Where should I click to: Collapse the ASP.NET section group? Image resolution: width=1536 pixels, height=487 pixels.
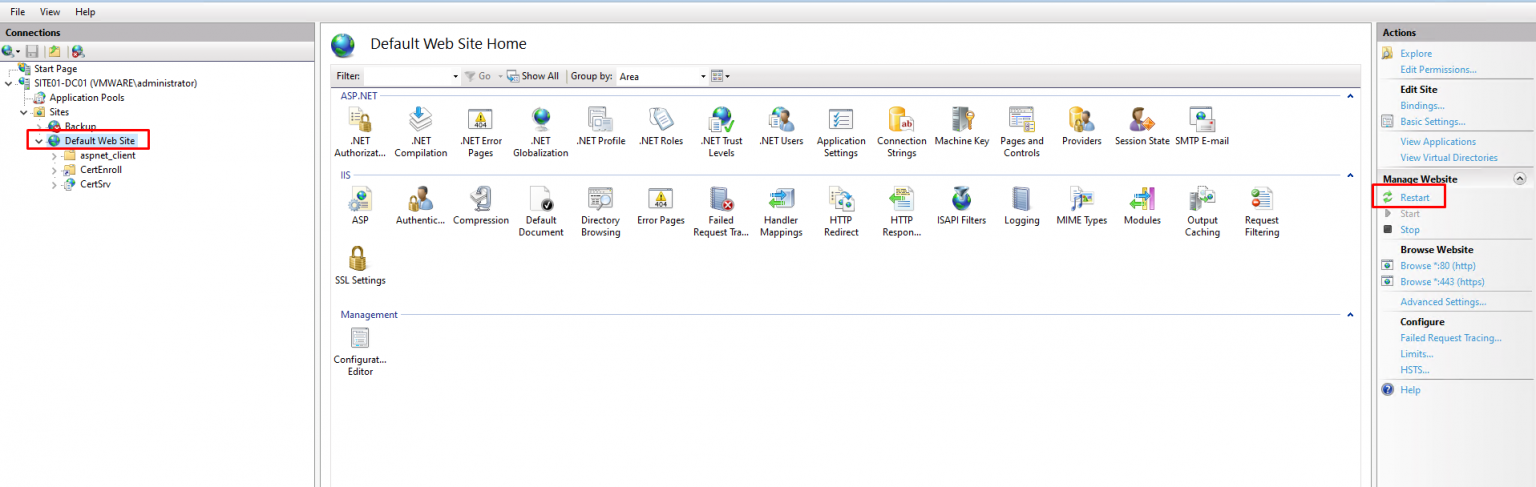tap(1350, 96)
